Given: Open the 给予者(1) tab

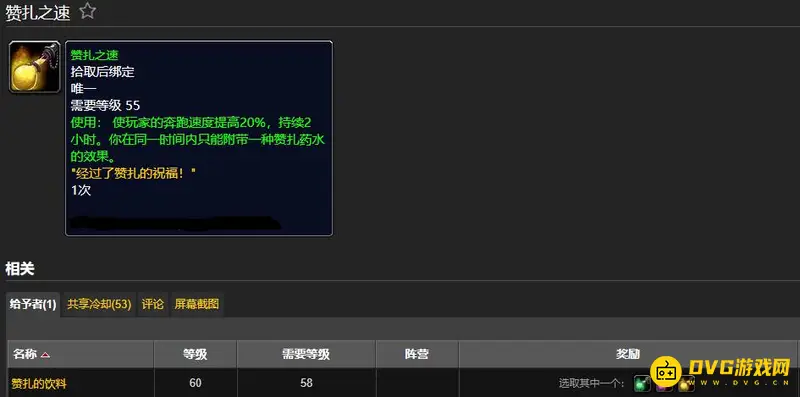Looking at the screenshot, I should pyautogui.click(x=33, y=305).
